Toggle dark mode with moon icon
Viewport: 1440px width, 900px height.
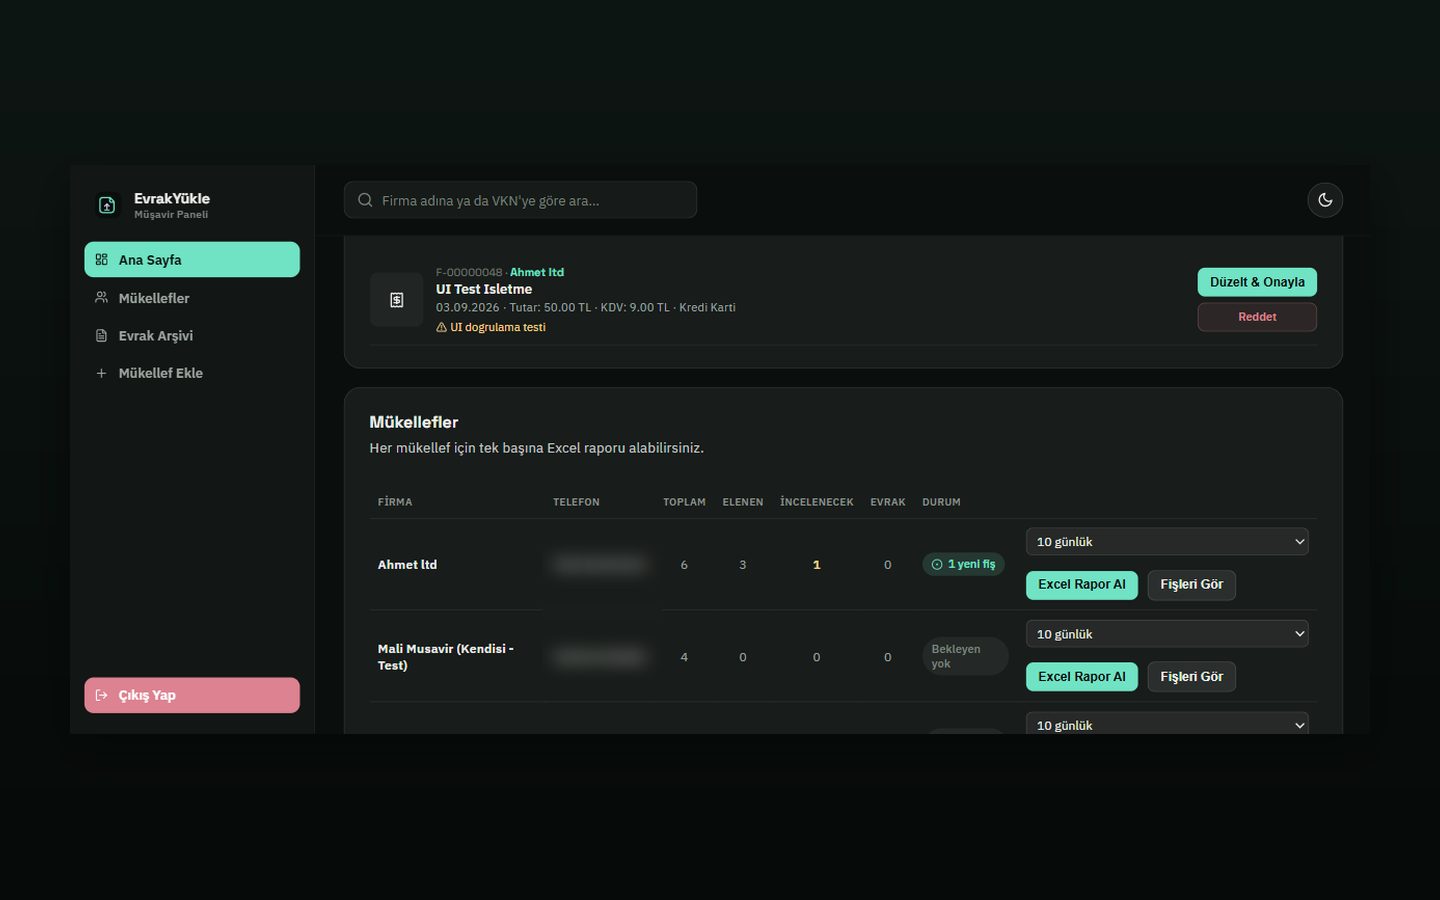click(1325, 200)
